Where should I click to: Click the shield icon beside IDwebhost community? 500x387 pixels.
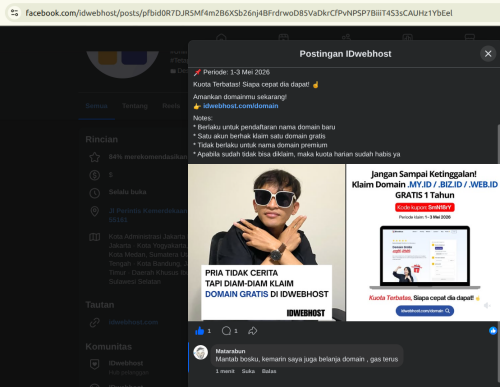(95, 364)
